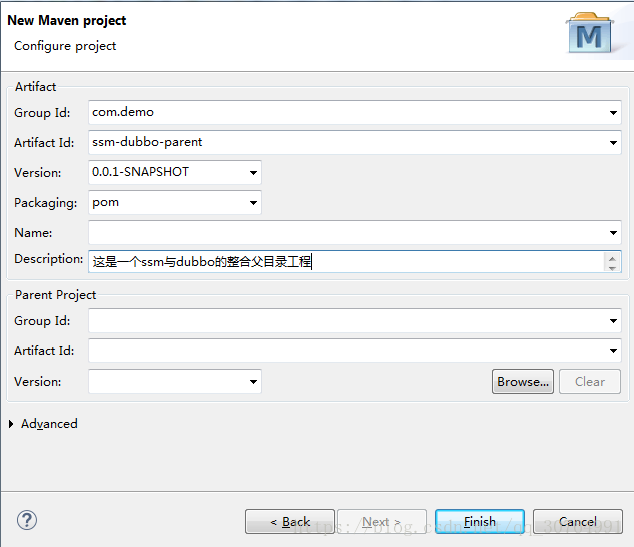Click the "Artifact" group label
The width and height of the screenshot is (634, 547).
(36, 87)
